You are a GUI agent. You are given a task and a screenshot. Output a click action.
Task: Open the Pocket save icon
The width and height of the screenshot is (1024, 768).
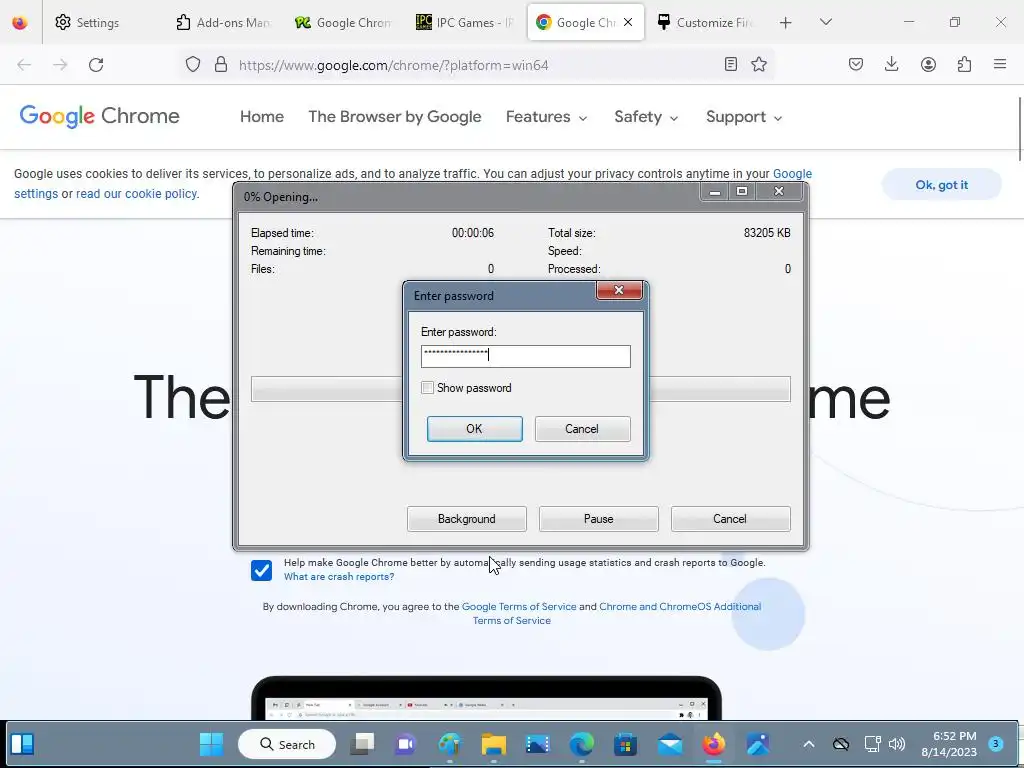[856, 64]
